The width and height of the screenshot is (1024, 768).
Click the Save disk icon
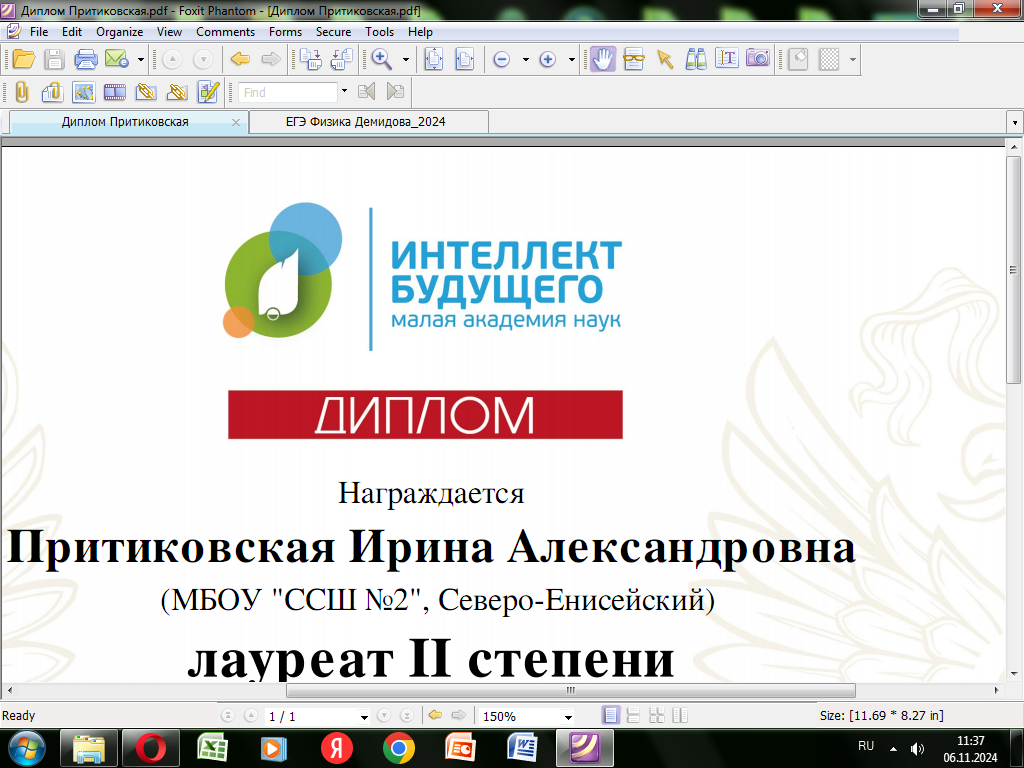[54, 59]
